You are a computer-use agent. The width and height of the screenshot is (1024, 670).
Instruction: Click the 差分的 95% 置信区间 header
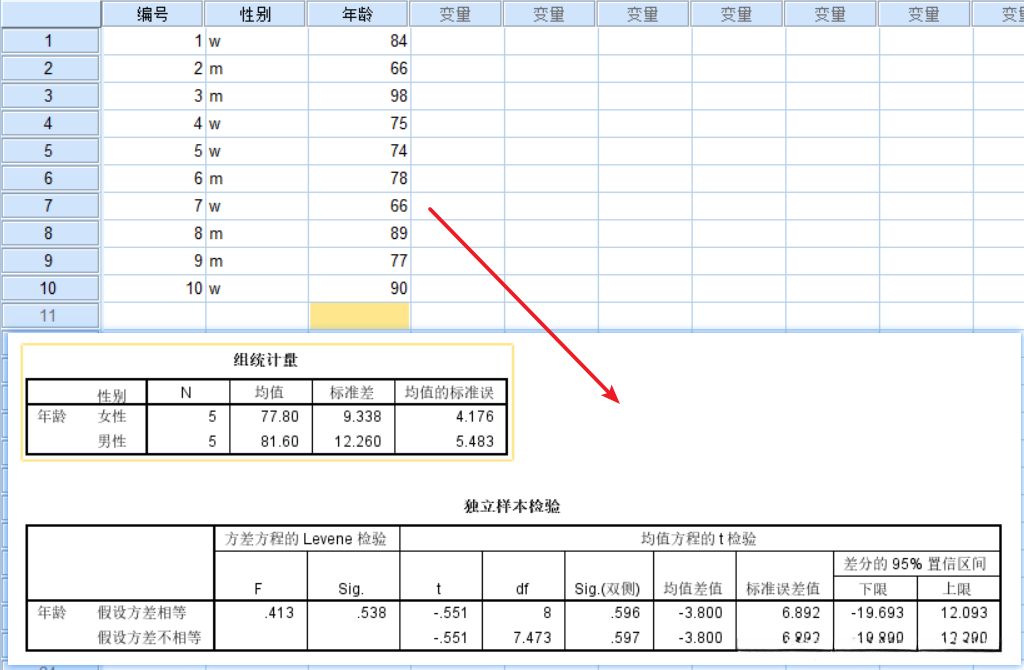tap(915, 564)
